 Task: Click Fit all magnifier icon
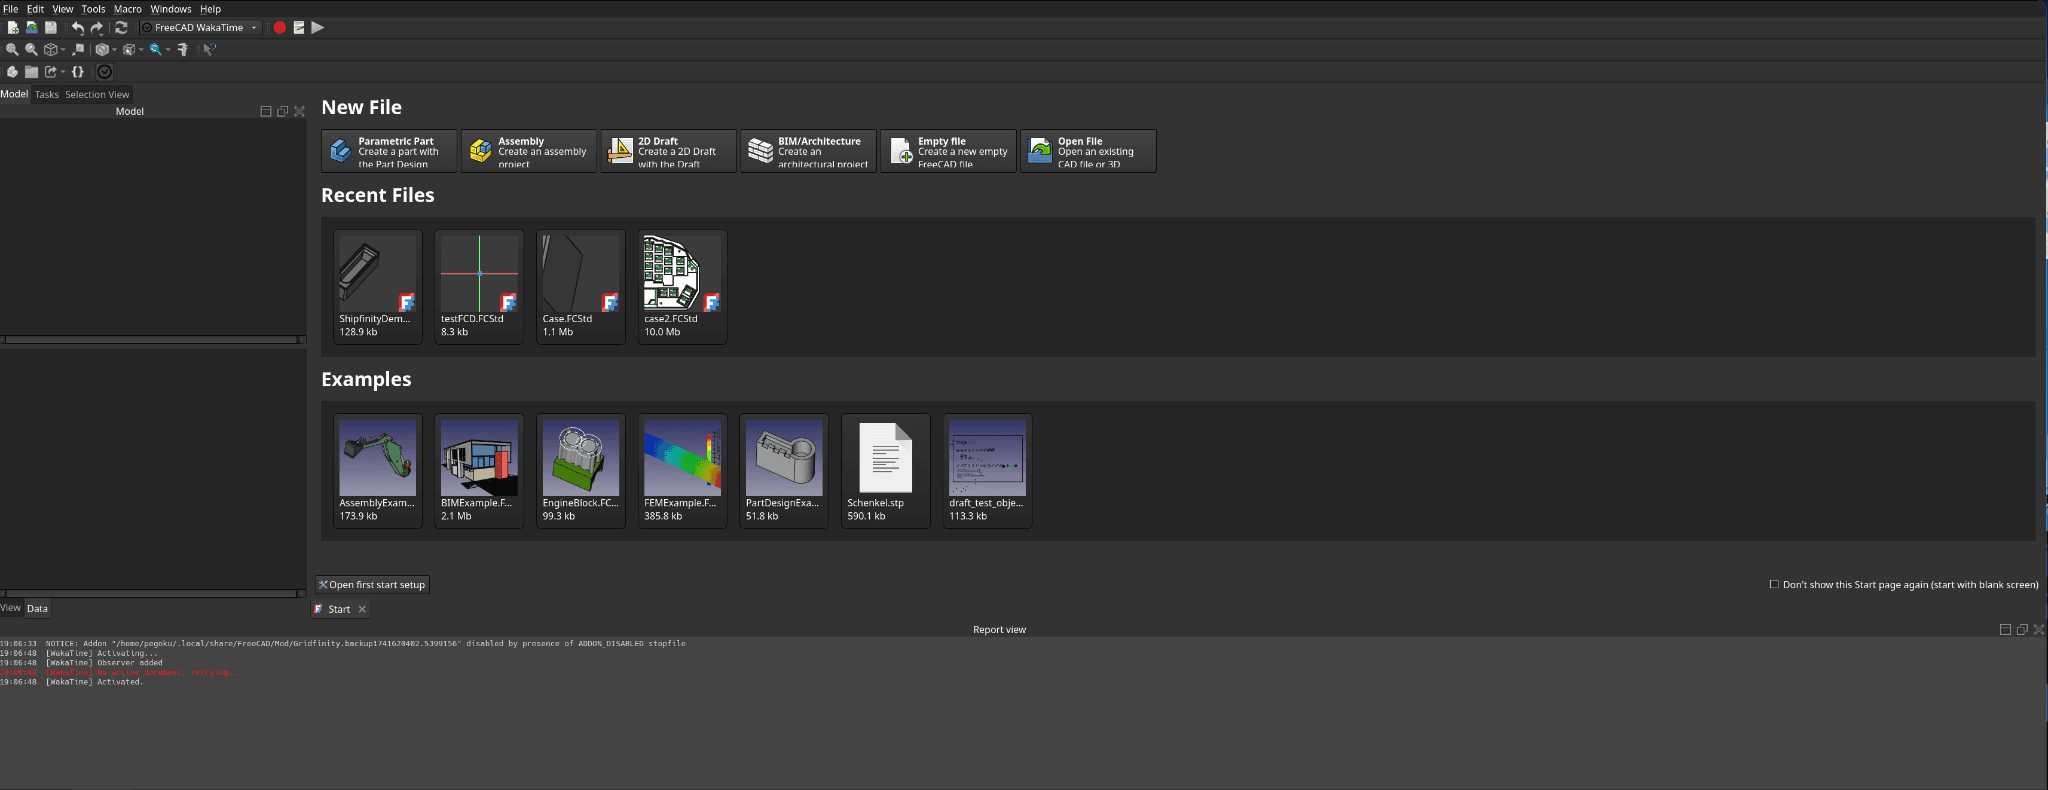[12, 49]
